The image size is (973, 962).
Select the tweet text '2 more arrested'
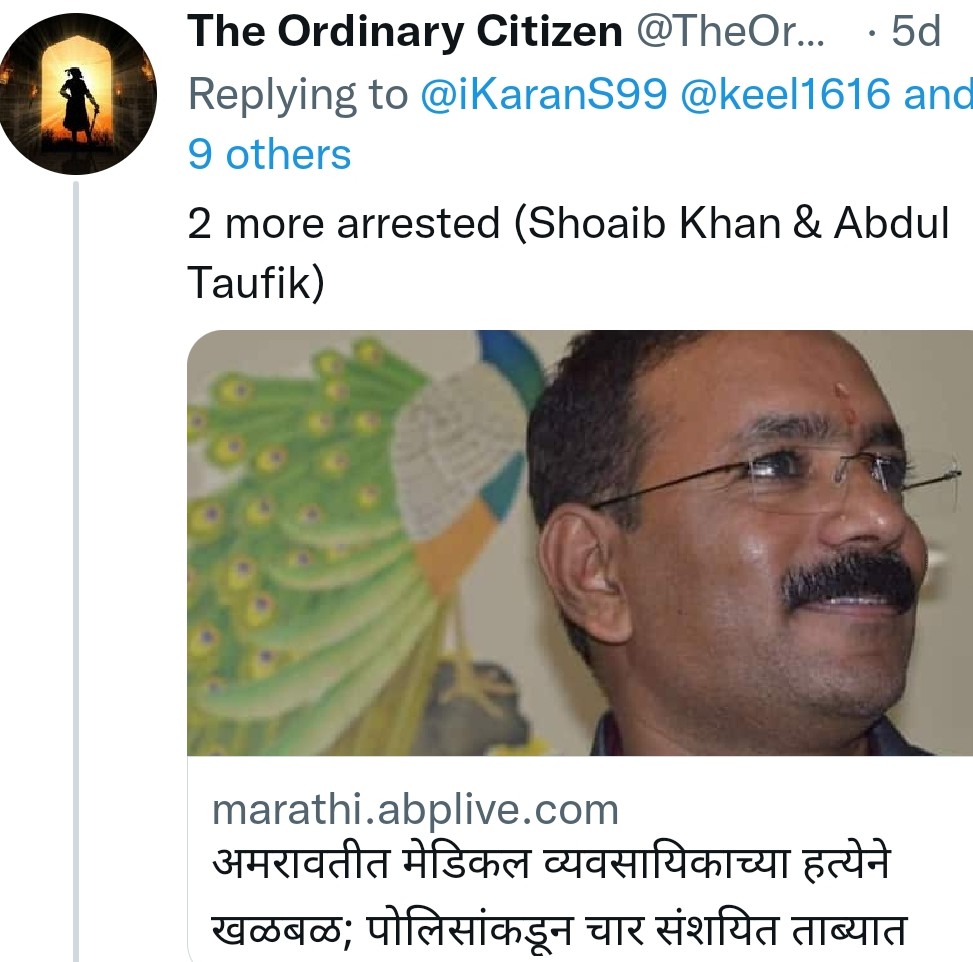coord(343,223)
